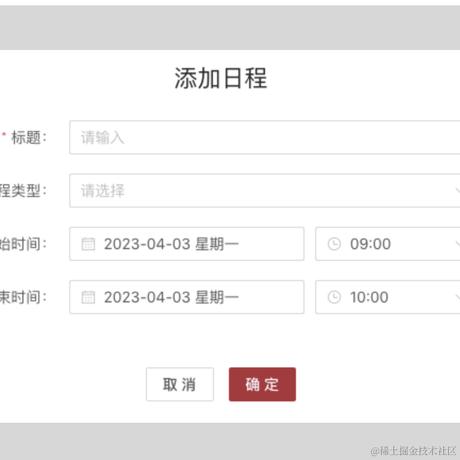
Task: Click the title input field
Action: (x=265, y=137)
